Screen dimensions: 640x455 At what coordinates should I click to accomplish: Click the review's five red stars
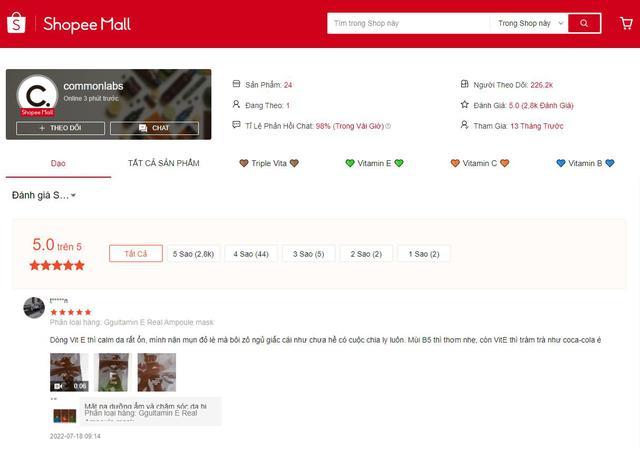71,312
